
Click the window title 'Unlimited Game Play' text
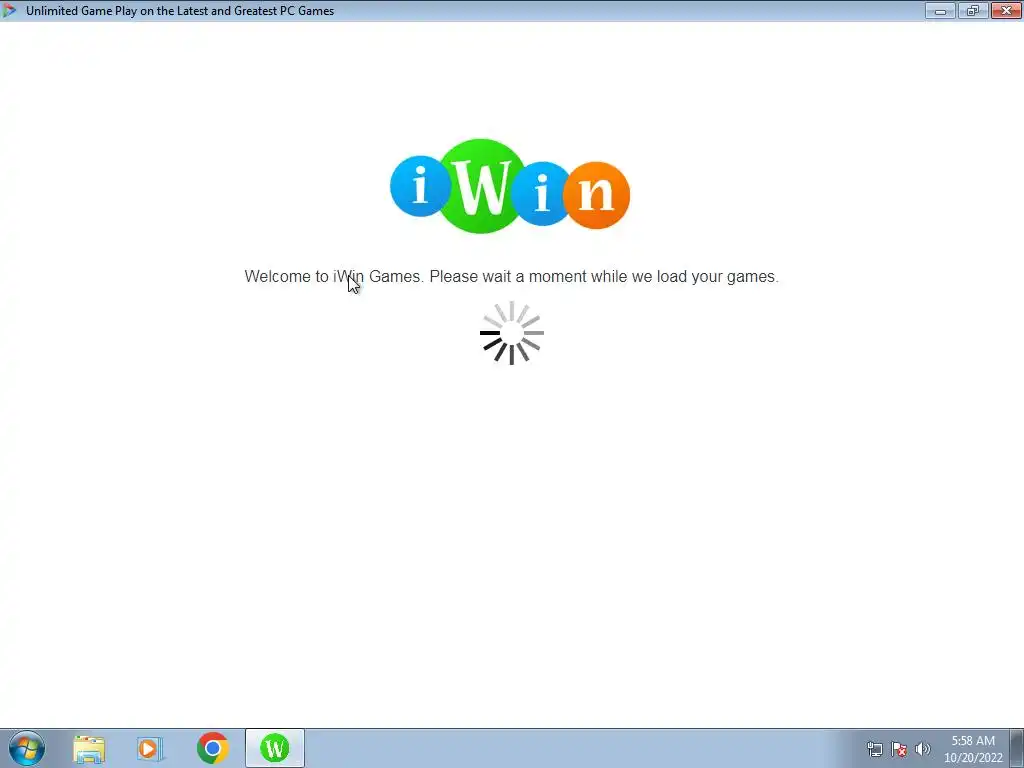coord(180,10)
